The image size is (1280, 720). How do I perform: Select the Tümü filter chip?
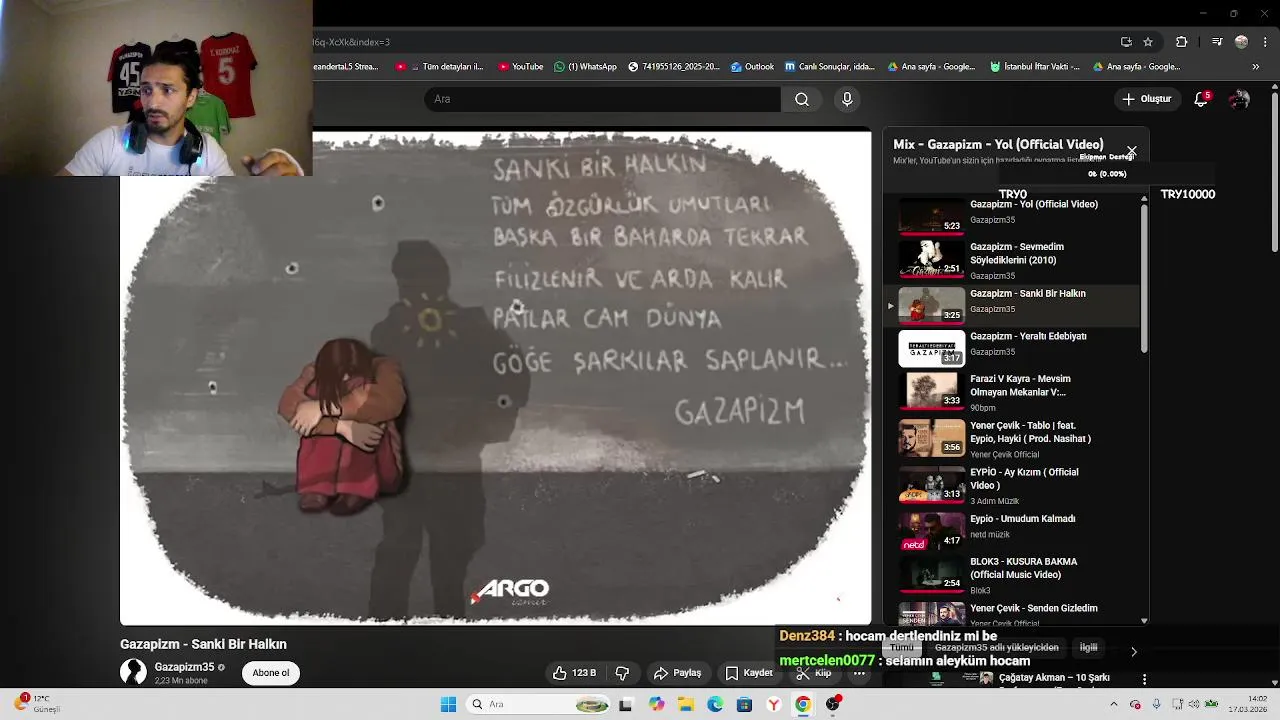coord(902,647)
